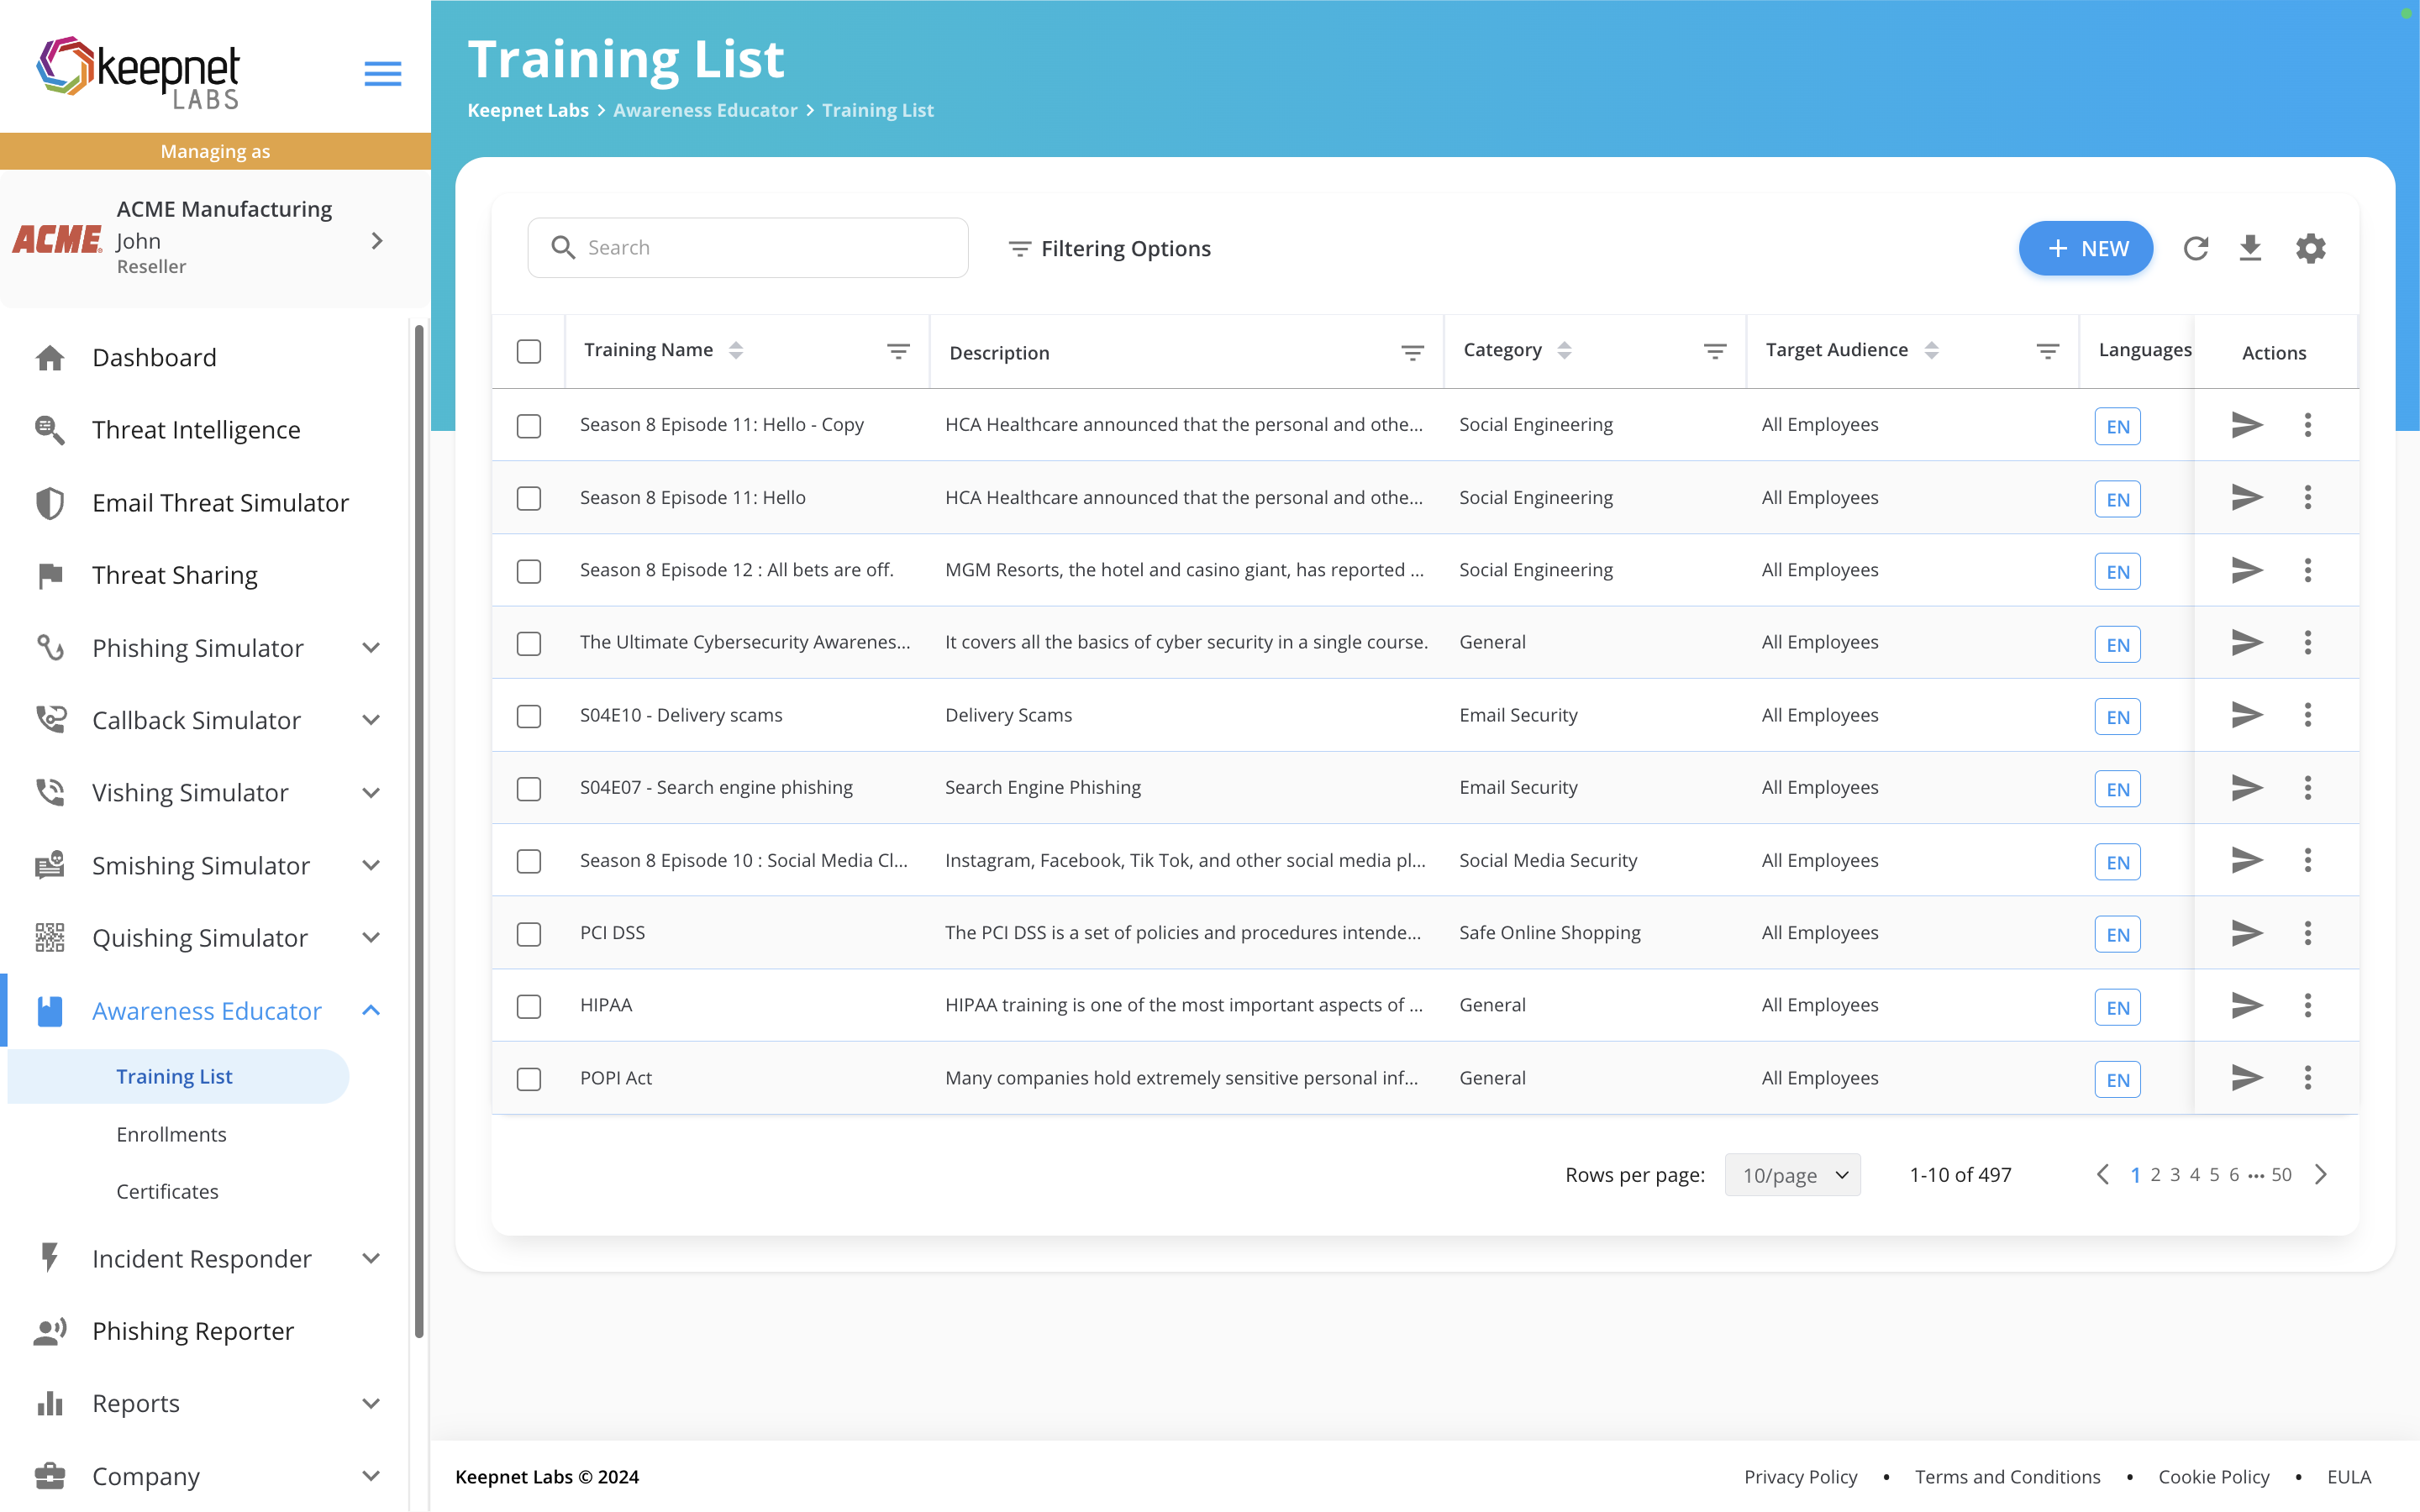Viewport: 2420px width, 1512px height.
Task: Click the NEW training button
Action: 2085,248
